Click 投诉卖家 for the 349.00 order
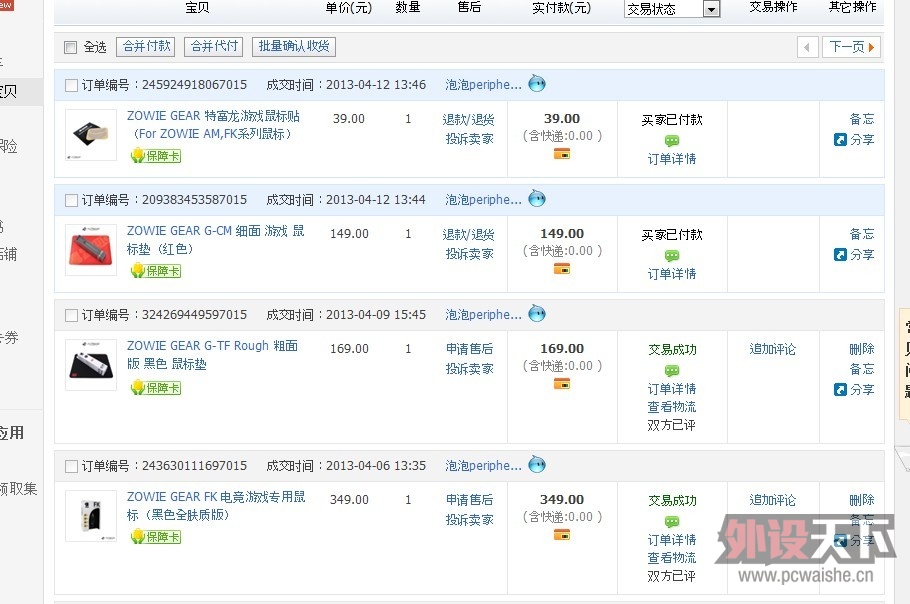 click(x=470, y=519)
